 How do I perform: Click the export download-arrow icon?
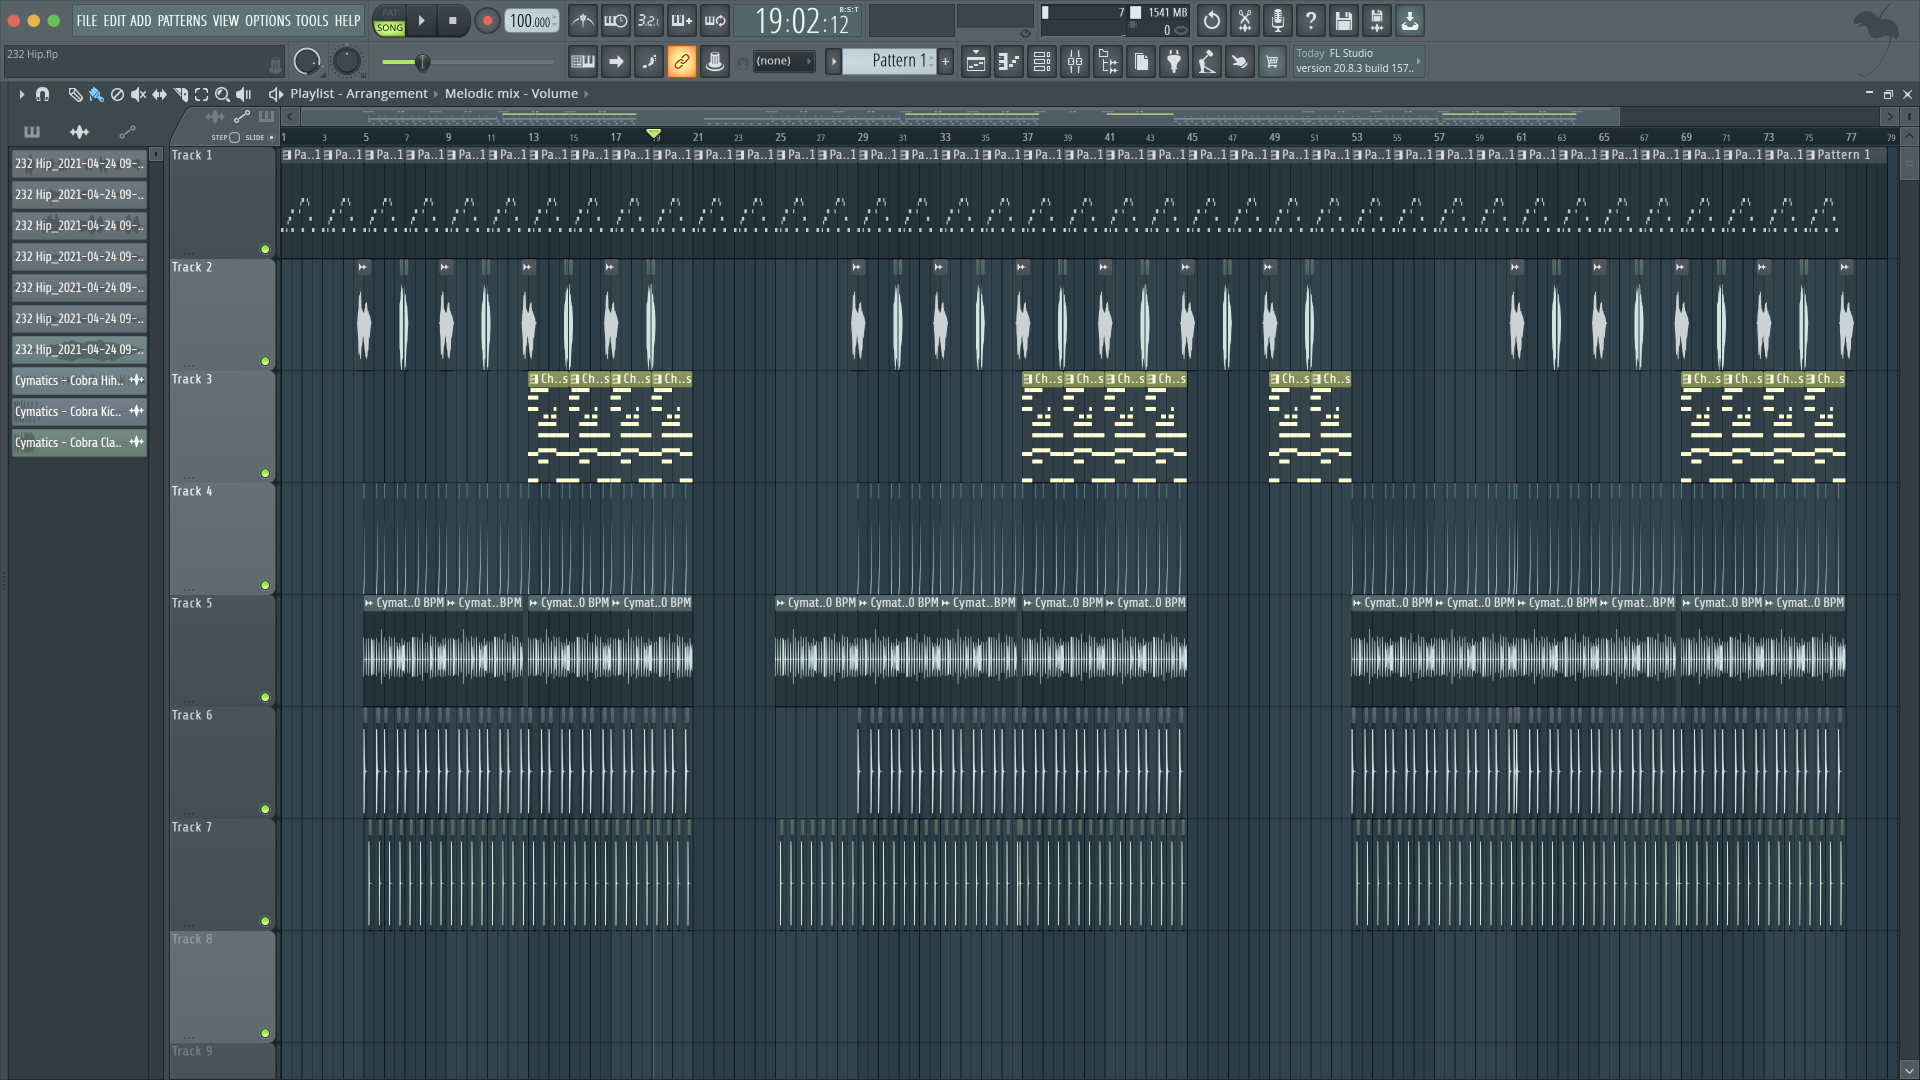(1410, 20)
